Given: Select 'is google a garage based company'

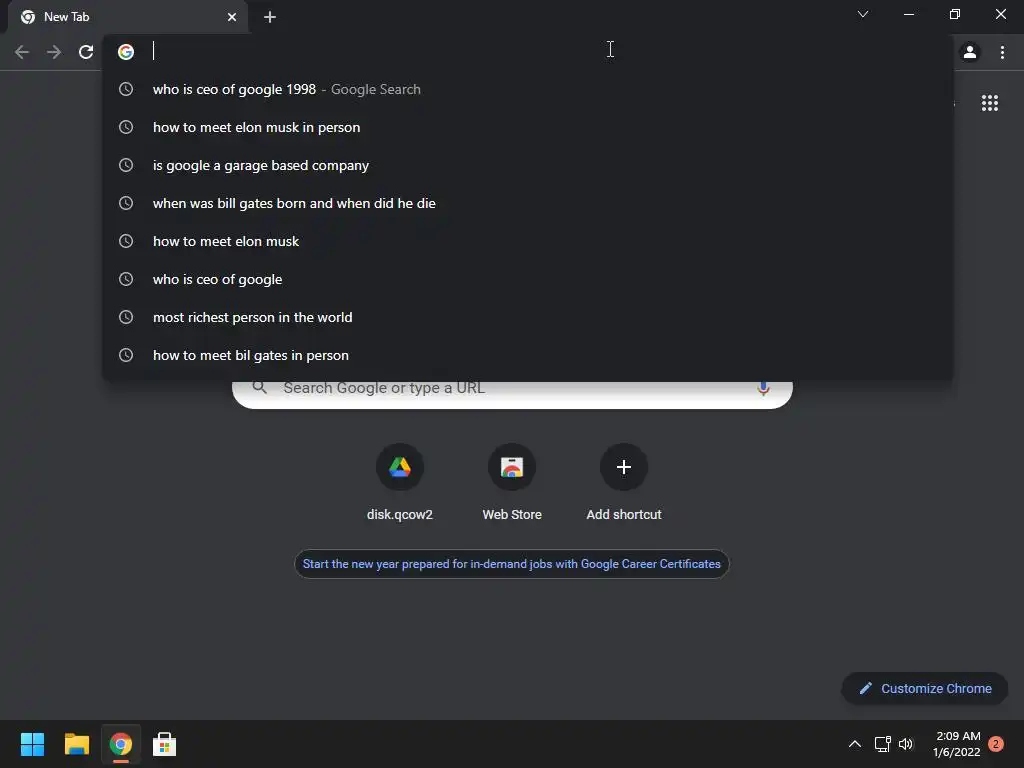Looking at the screenshot, I should coord(528,165).
